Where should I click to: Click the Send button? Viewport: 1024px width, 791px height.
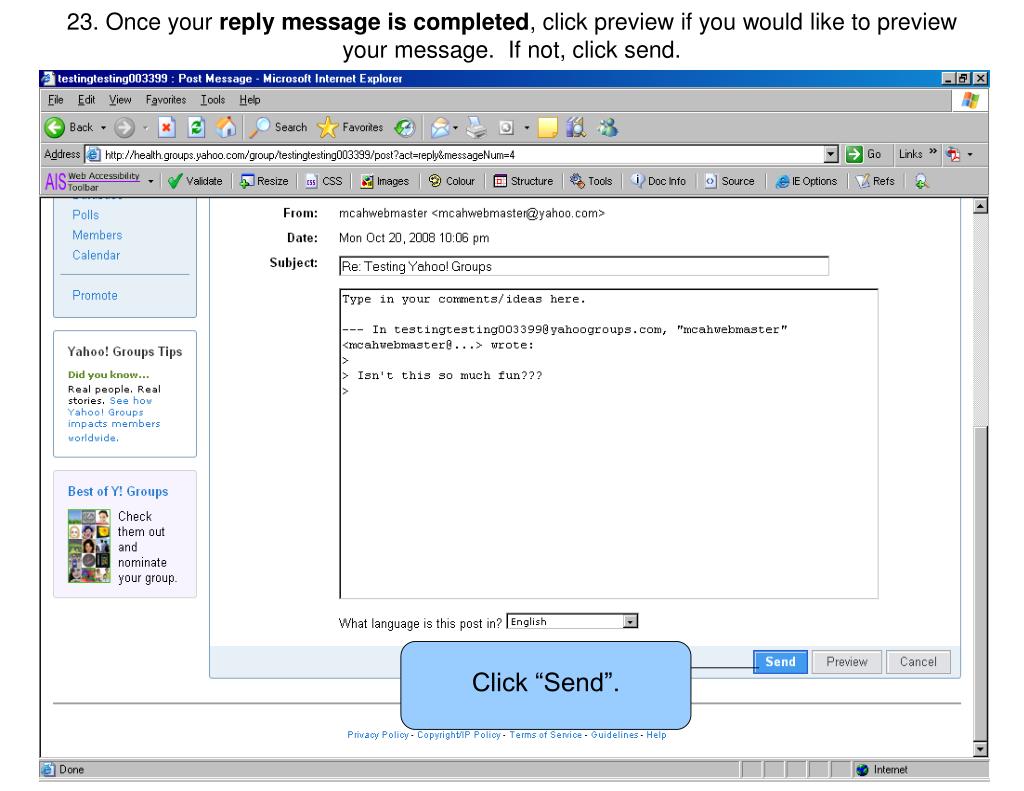tap(780, 662)
